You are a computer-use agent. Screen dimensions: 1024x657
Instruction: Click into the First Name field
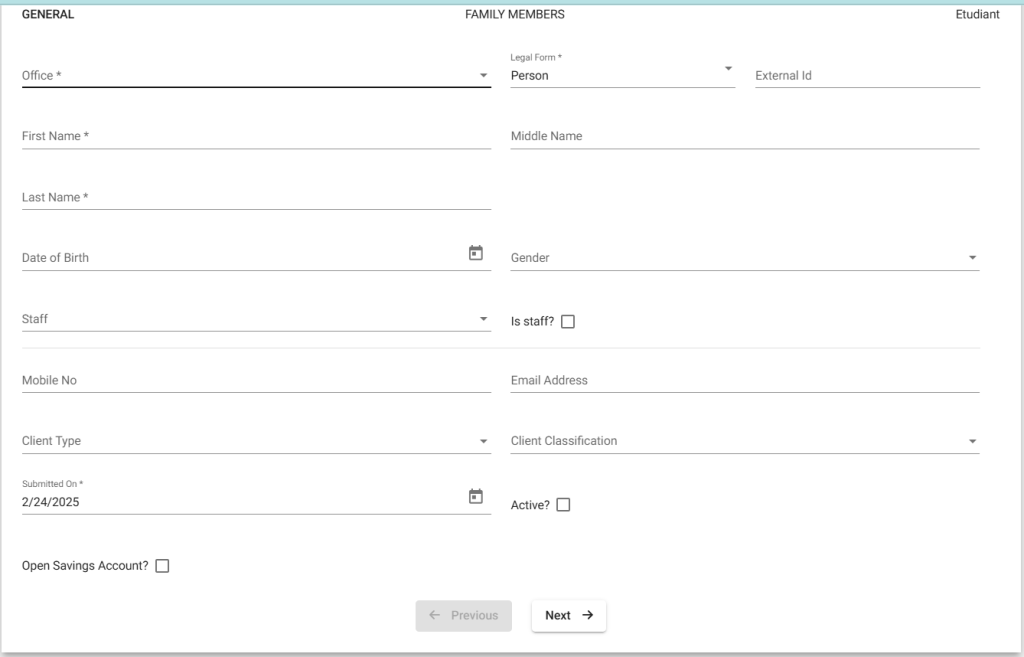click(x=200, y=136)
